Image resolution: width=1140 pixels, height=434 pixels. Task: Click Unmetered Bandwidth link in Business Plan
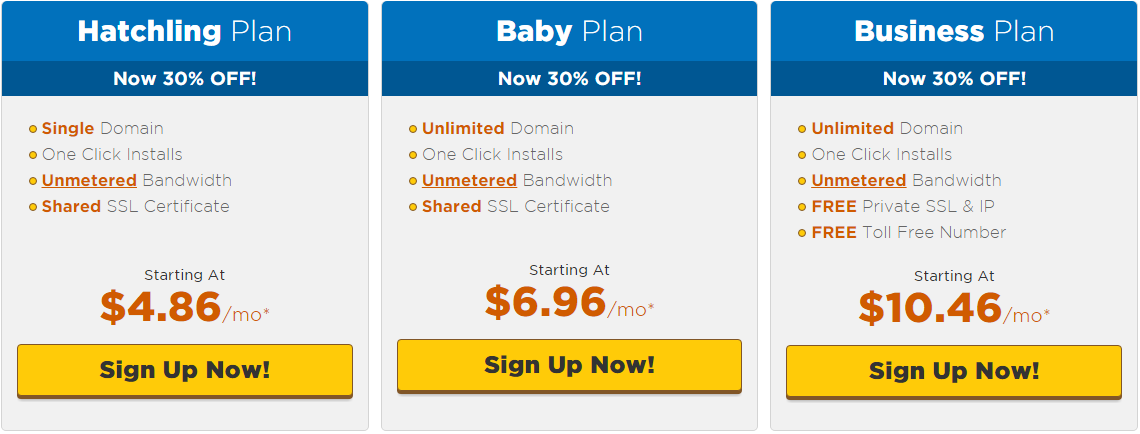(x=858, y=181)
